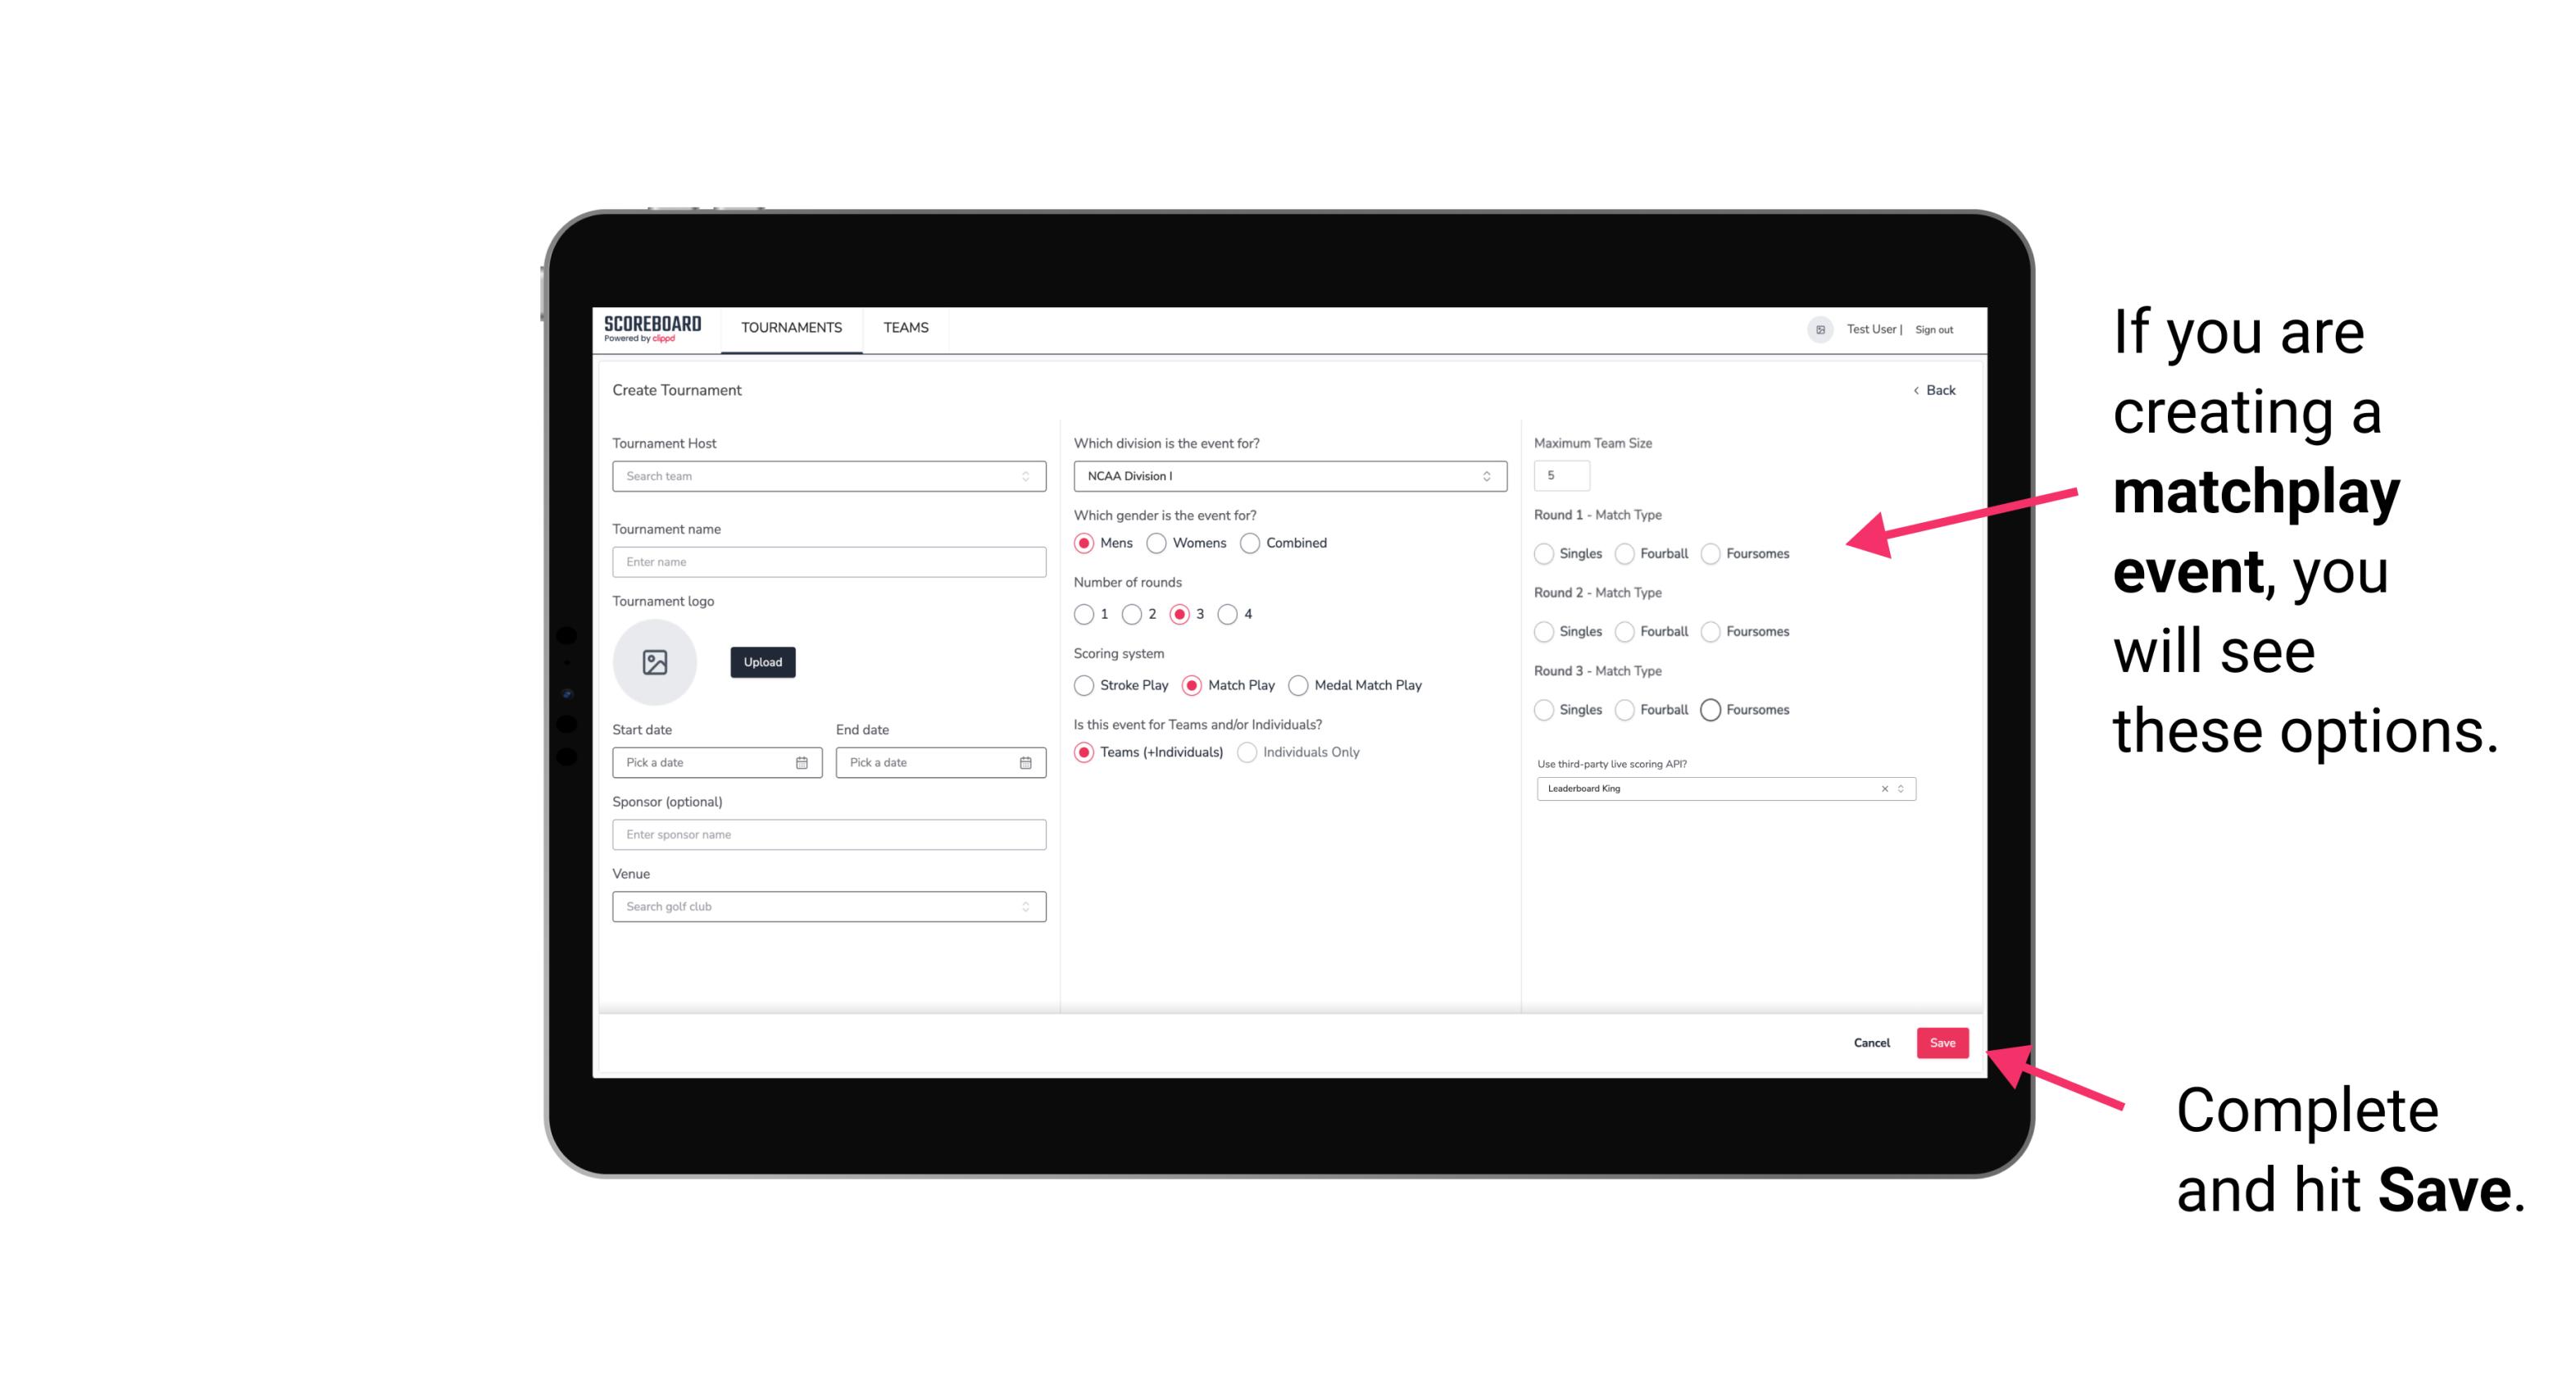
Task: Switch to the TOURNAMENTS tab
Action: click(790, 328)
